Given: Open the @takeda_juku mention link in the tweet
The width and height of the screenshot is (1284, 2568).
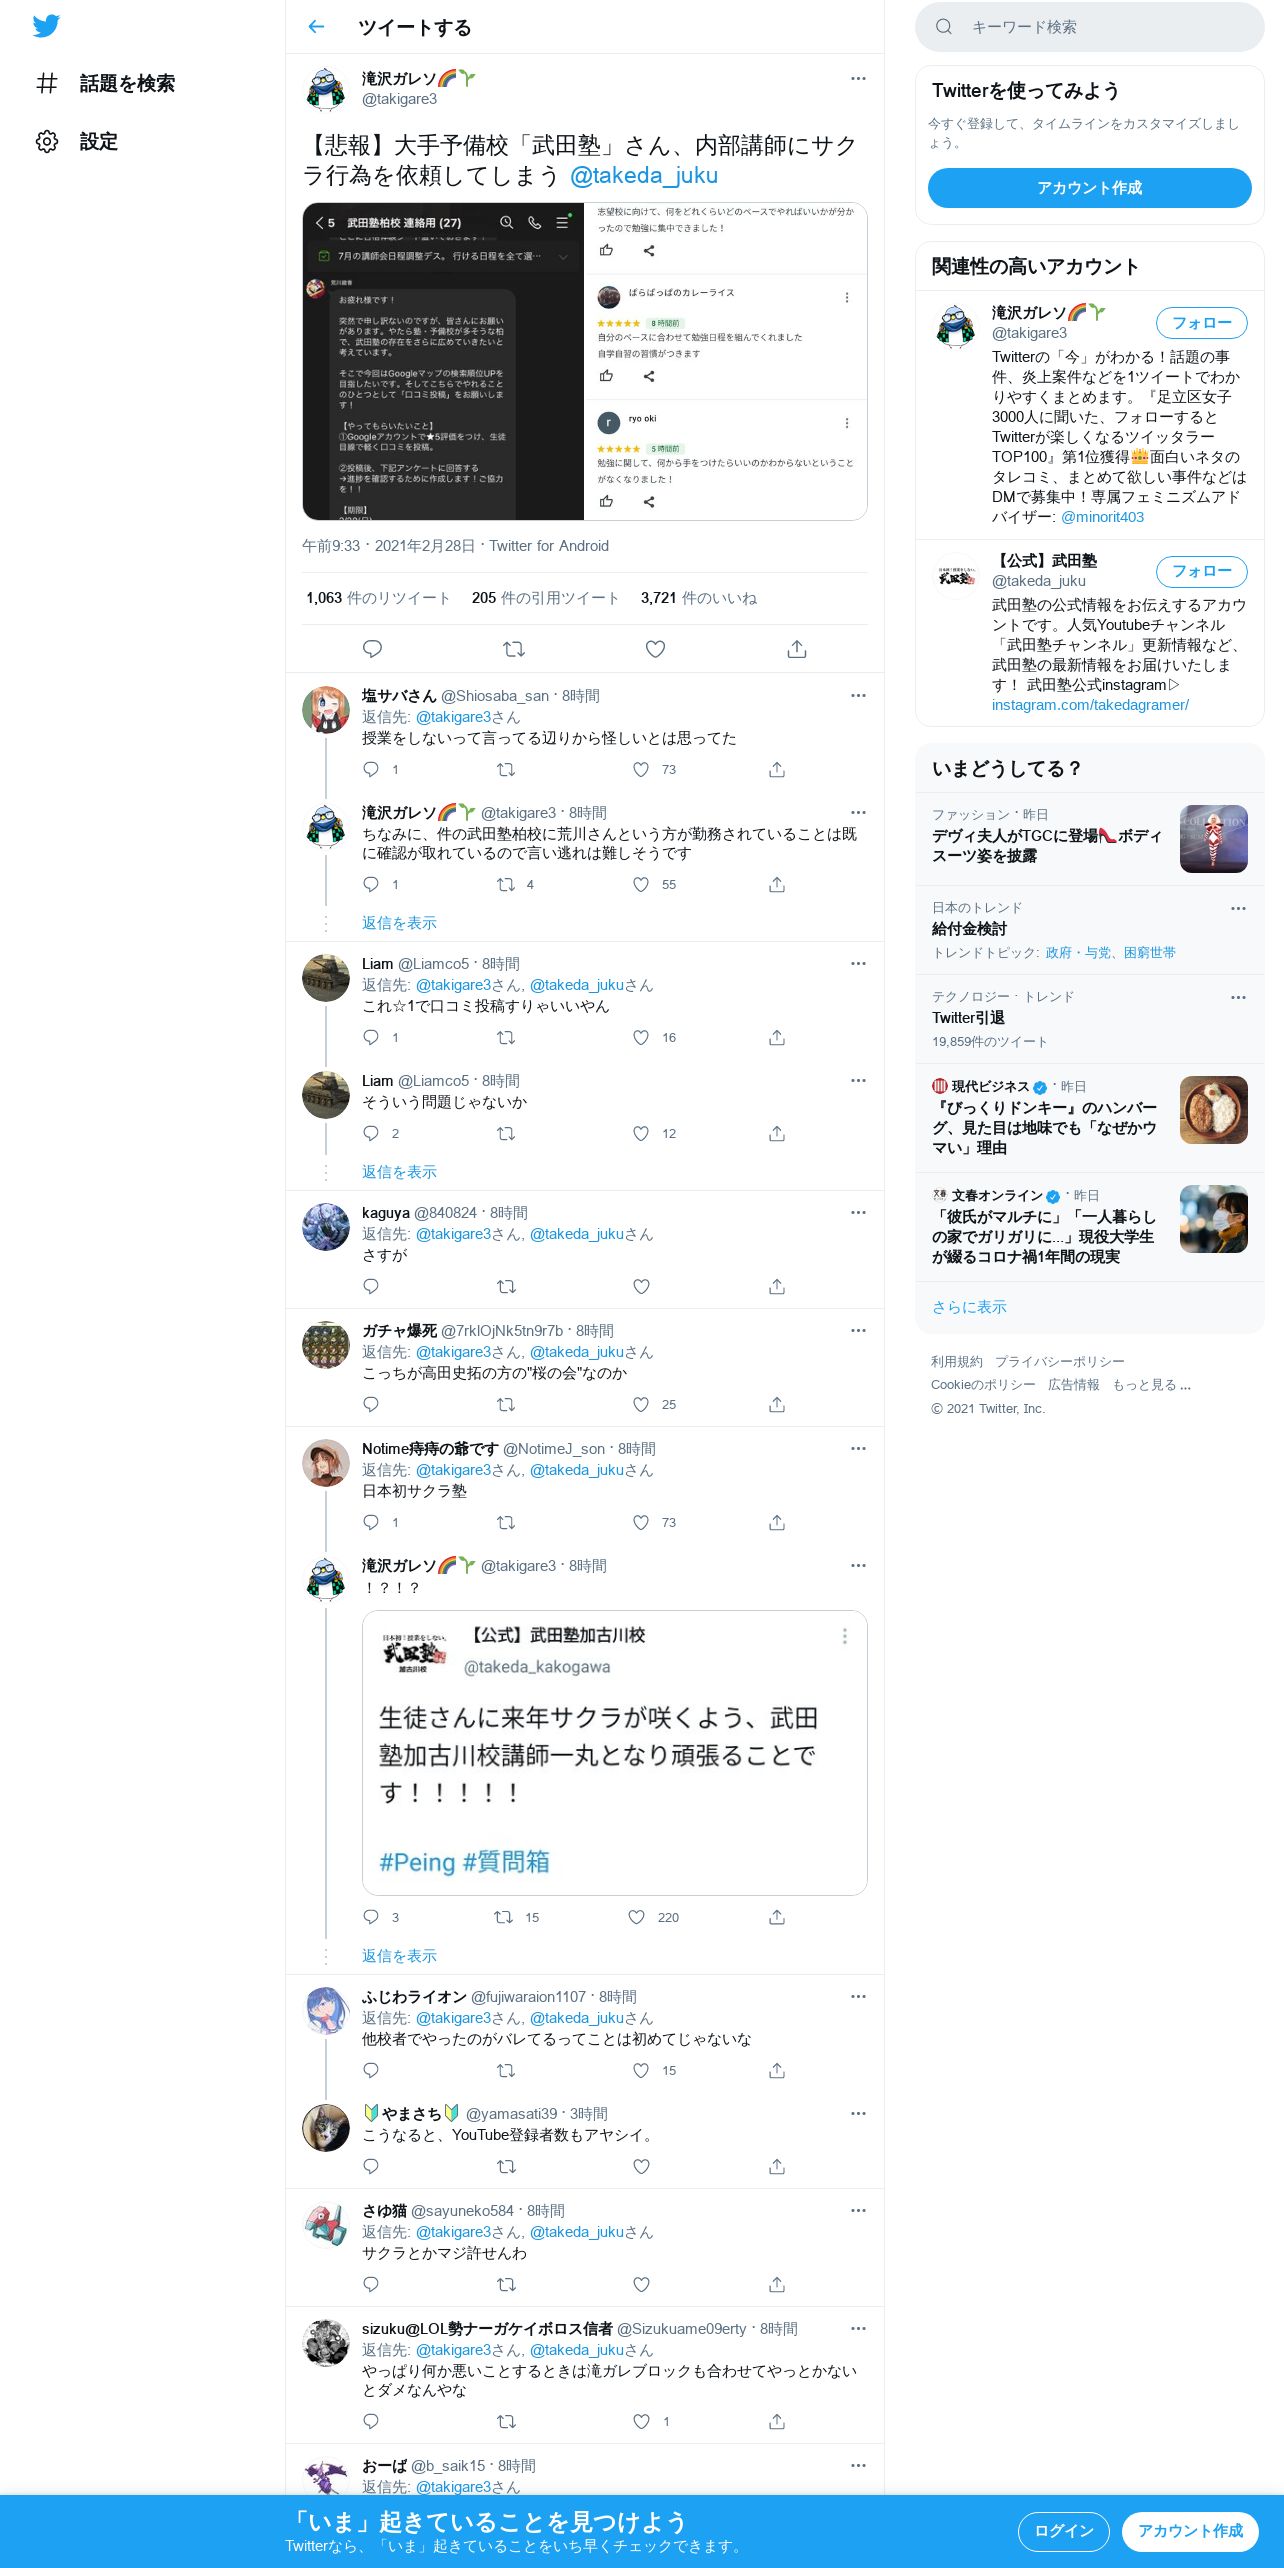Looking at the screenshot, I should click(643, 176).
